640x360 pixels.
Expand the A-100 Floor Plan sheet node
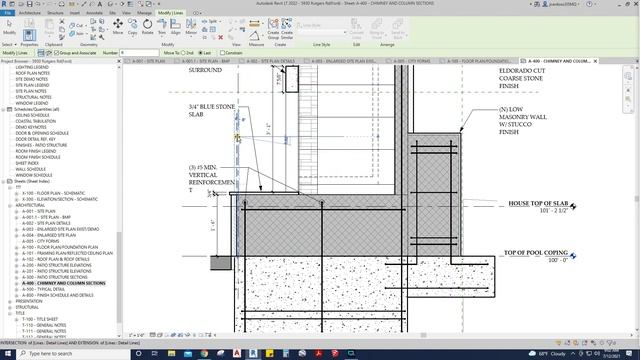[x=17, y=247]
